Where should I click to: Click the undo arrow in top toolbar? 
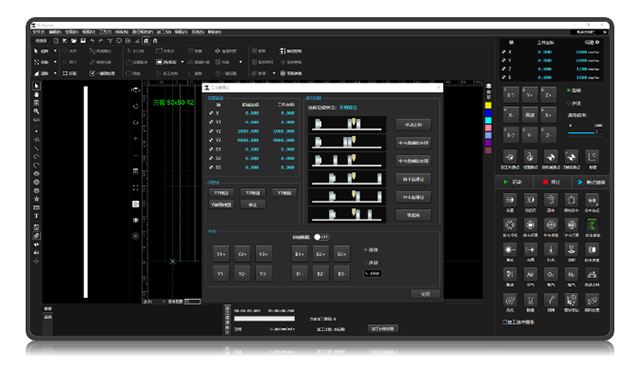[92, 41]
